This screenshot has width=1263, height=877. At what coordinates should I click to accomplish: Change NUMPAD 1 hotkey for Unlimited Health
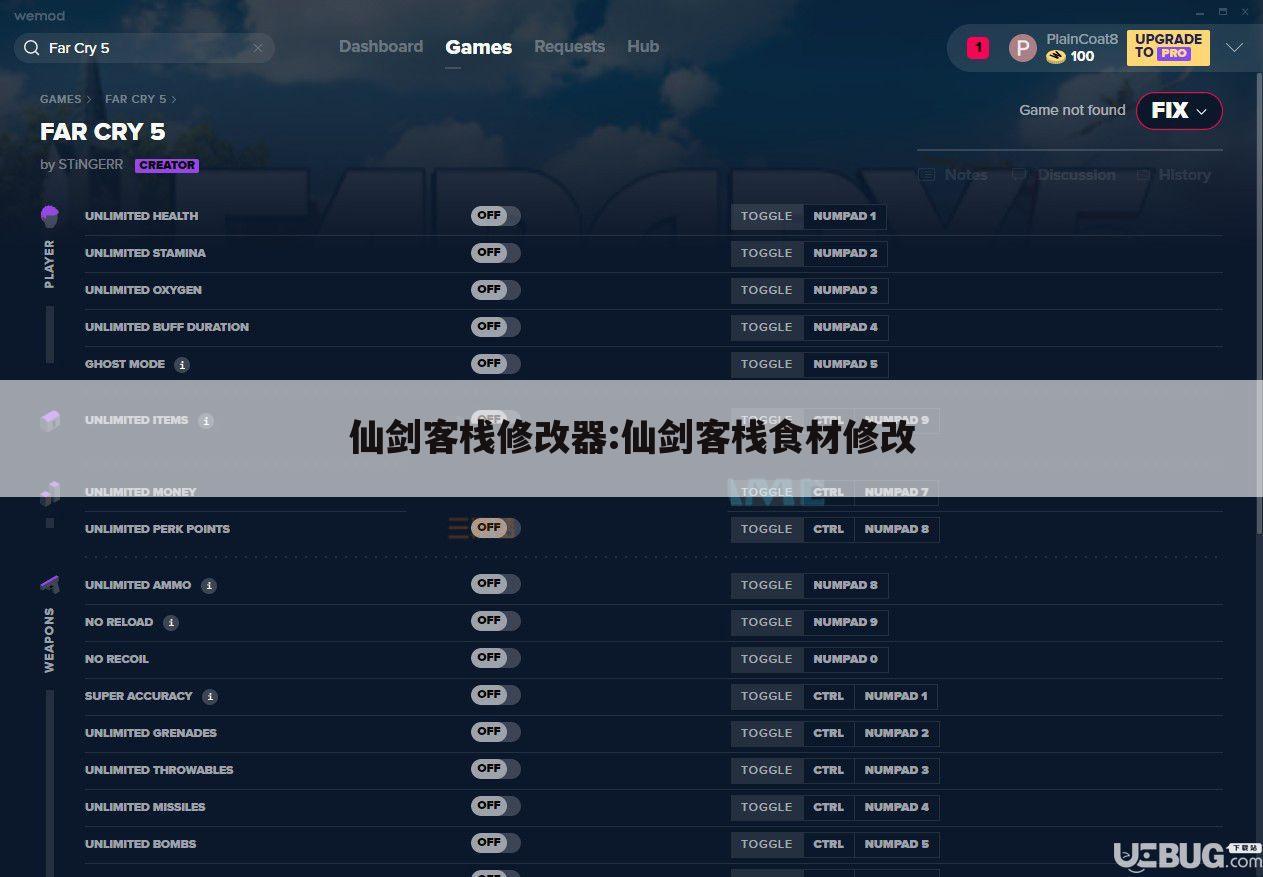coord(845,216)
